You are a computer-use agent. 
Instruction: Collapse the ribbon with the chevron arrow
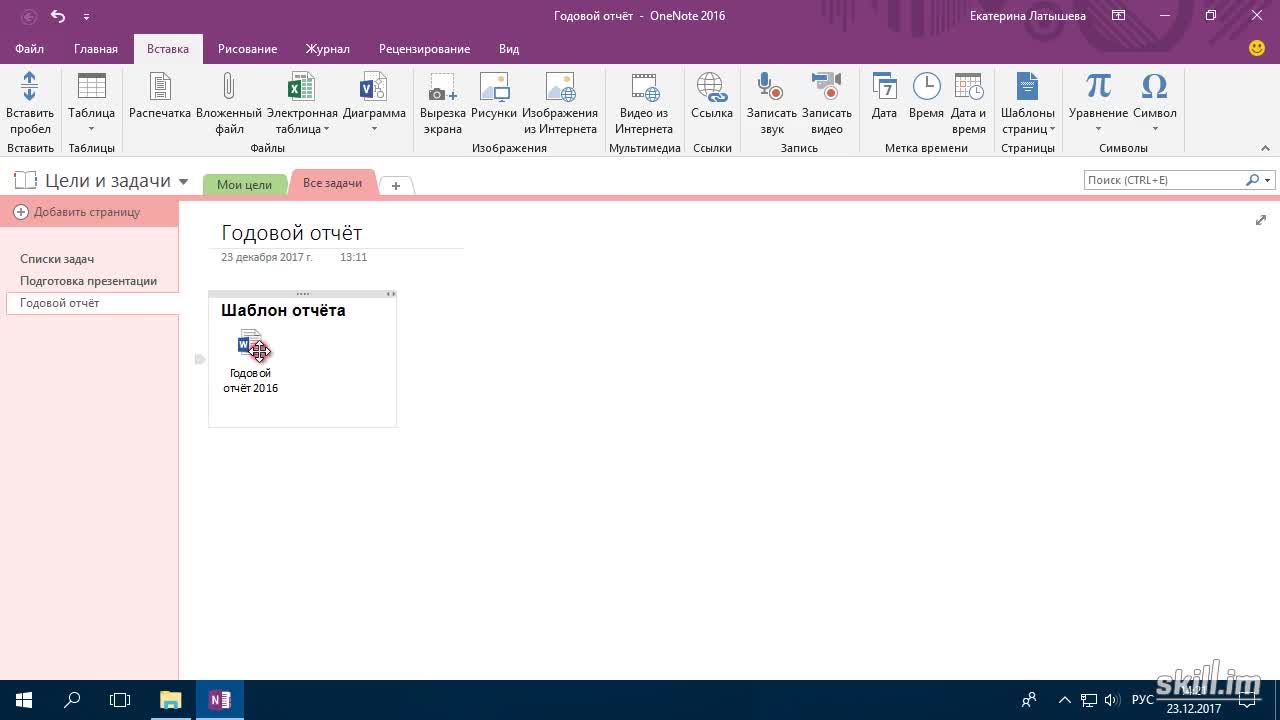pyautogui.click(x=1265, y=148)
